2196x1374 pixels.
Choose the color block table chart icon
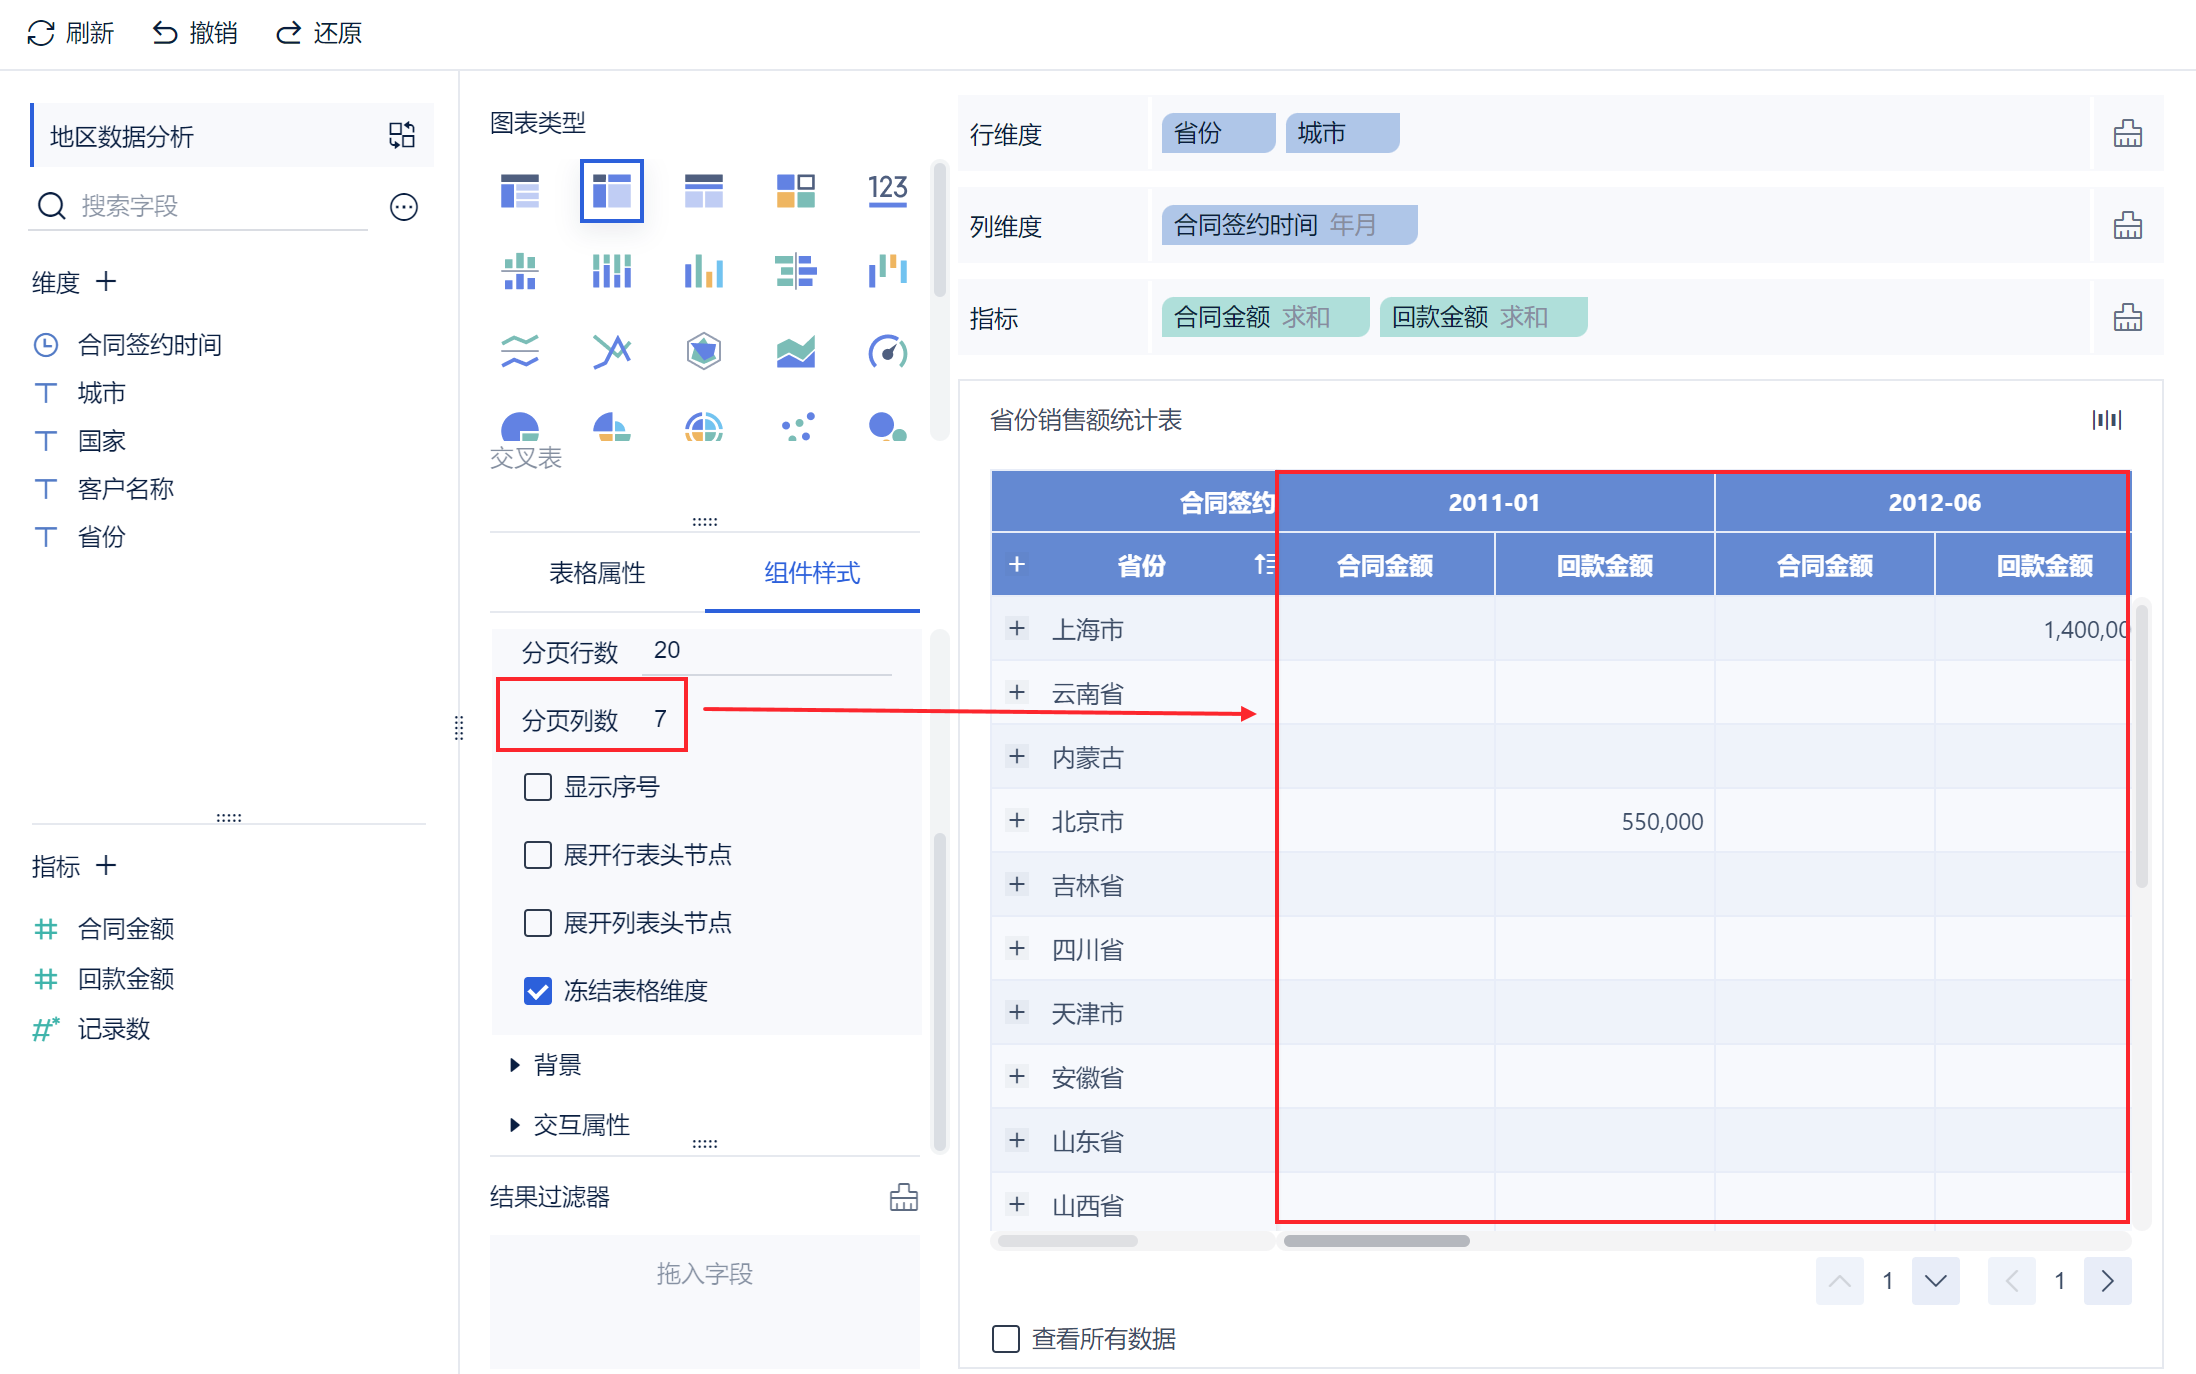796,190
